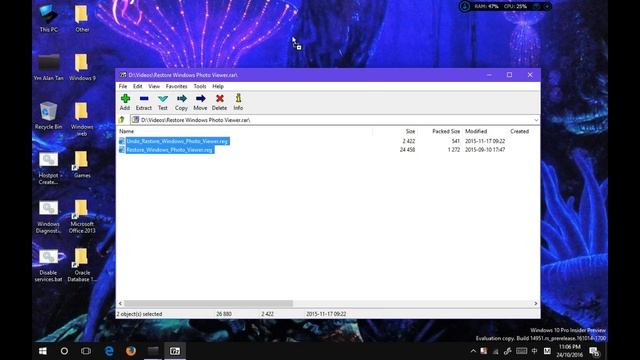Open Cortana search circle on taskbar
This screenshot has height=360, width=640.
64,351
